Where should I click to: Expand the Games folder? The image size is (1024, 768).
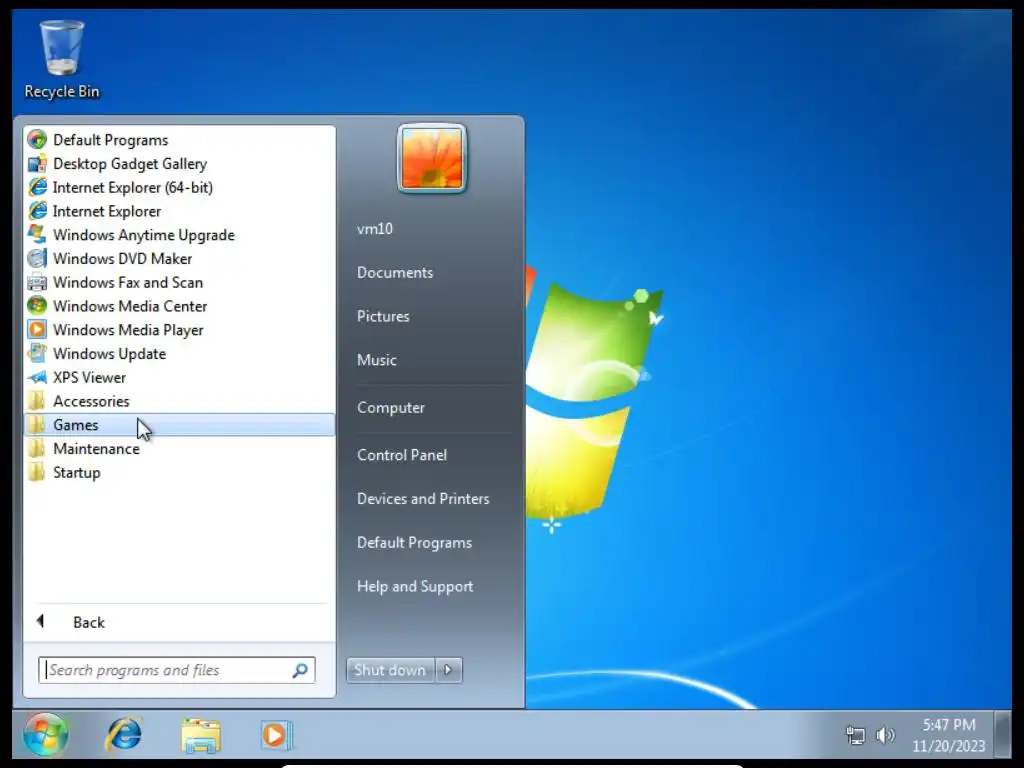pyautogui.click(x=179, y=425)
